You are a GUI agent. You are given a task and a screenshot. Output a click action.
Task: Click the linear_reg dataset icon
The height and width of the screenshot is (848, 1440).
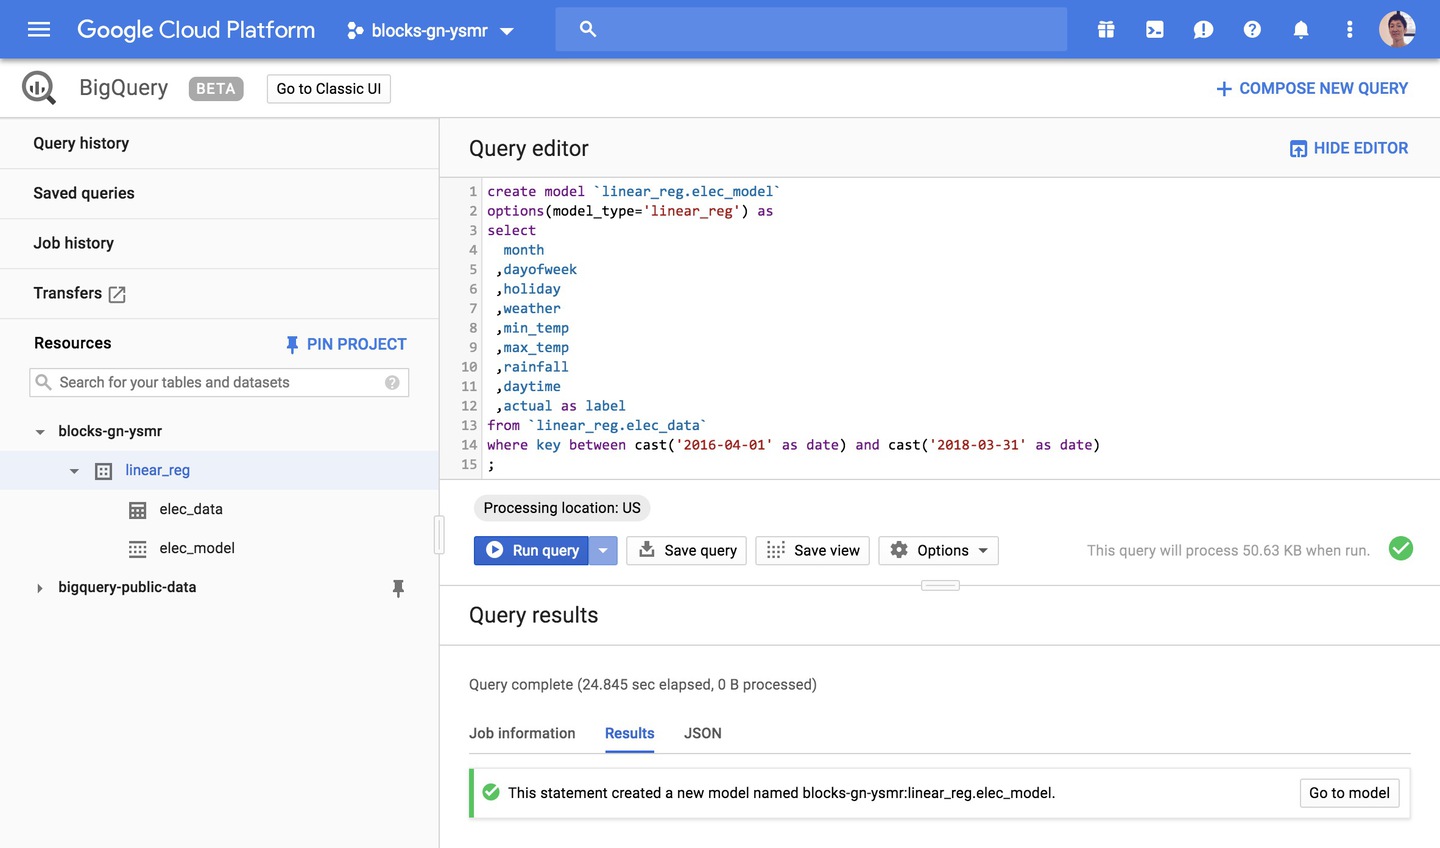103,471
